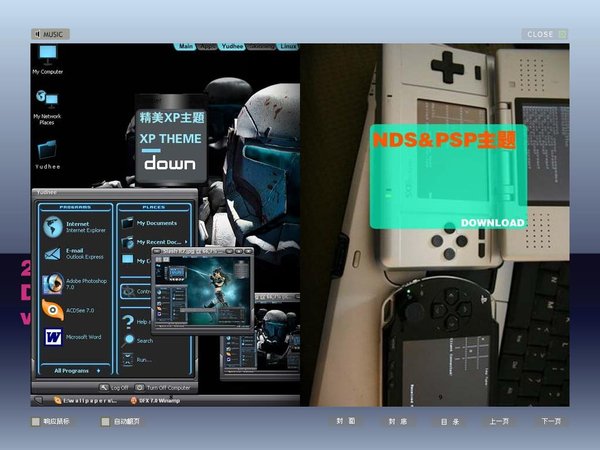Enable the 自动翻页 checkbox
Screen dimensions: 600x450
pyautogui.click(x=105, y=422)
